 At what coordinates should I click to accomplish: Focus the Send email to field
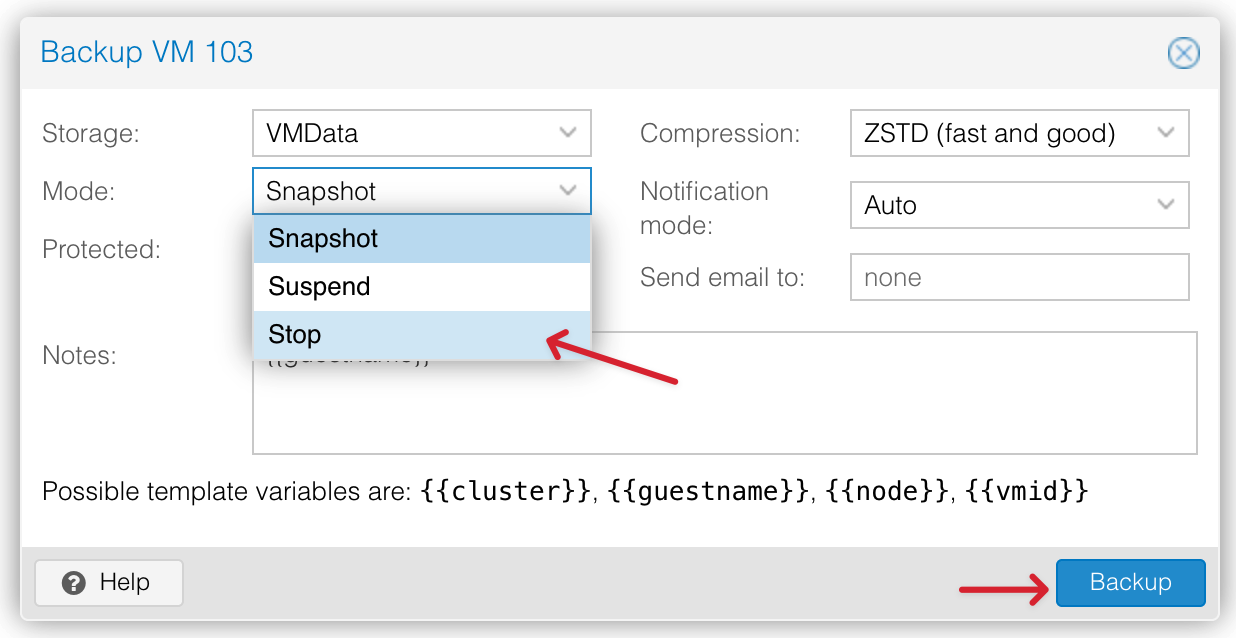1019,277
